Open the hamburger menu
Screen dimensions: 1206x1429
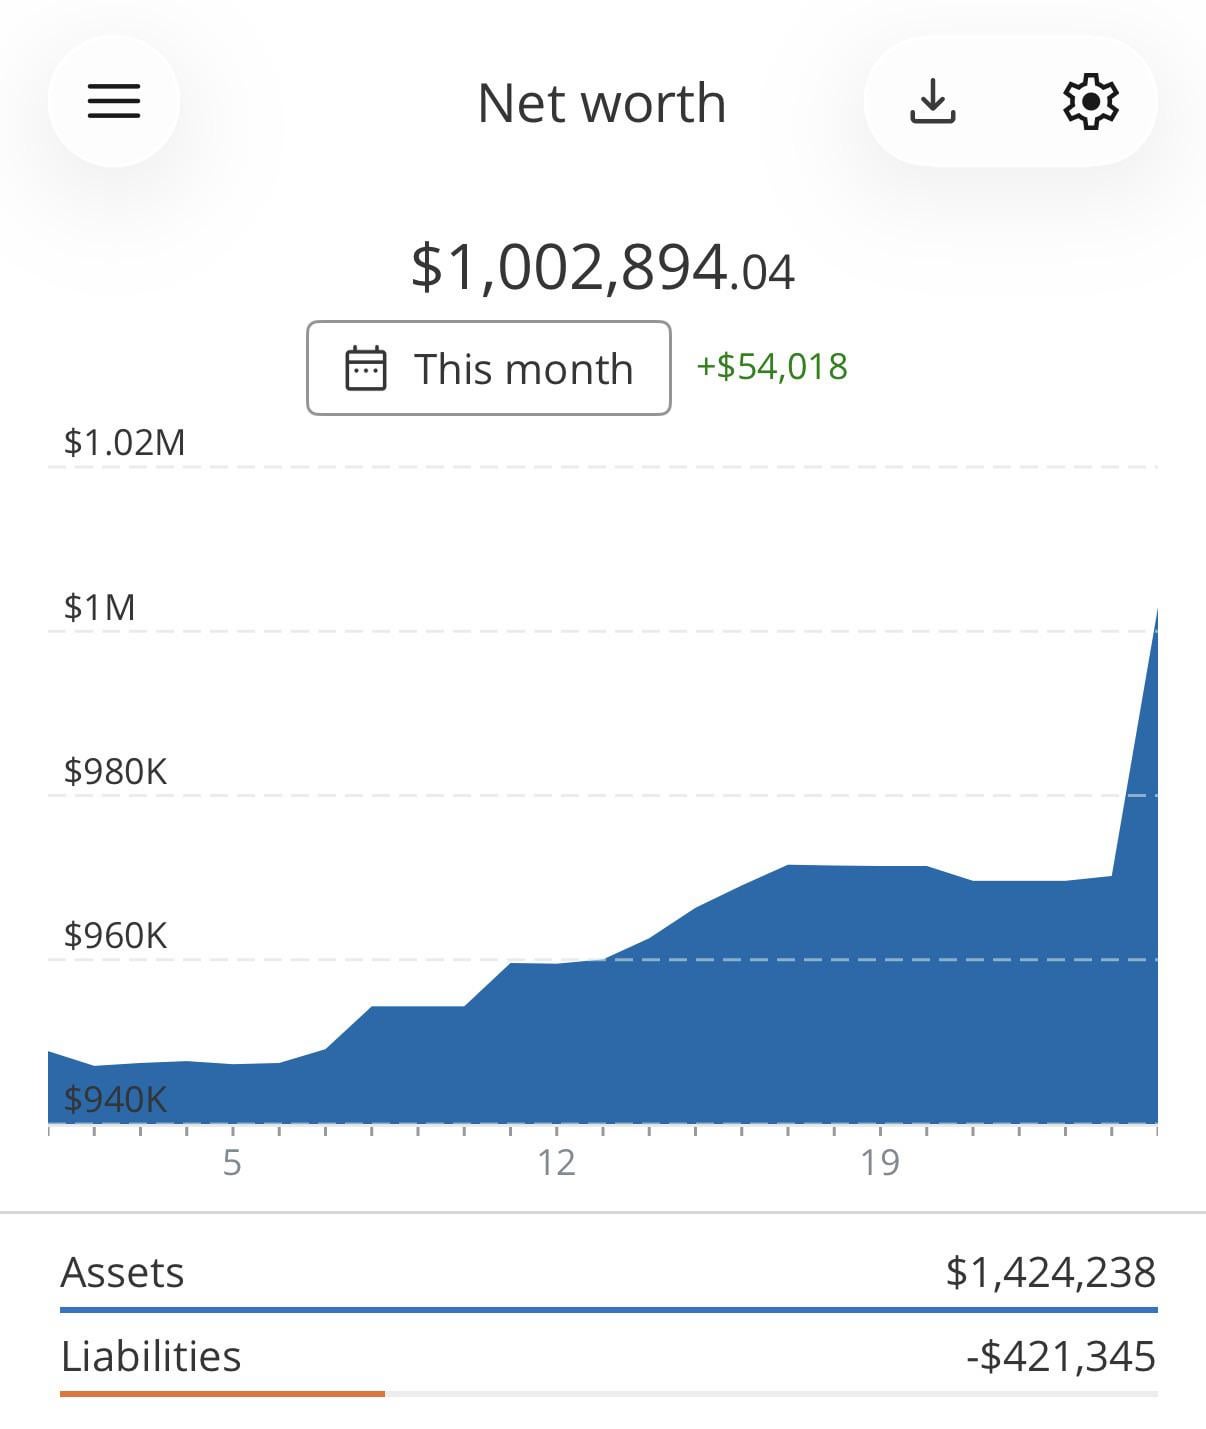click(x=114, y=101)
